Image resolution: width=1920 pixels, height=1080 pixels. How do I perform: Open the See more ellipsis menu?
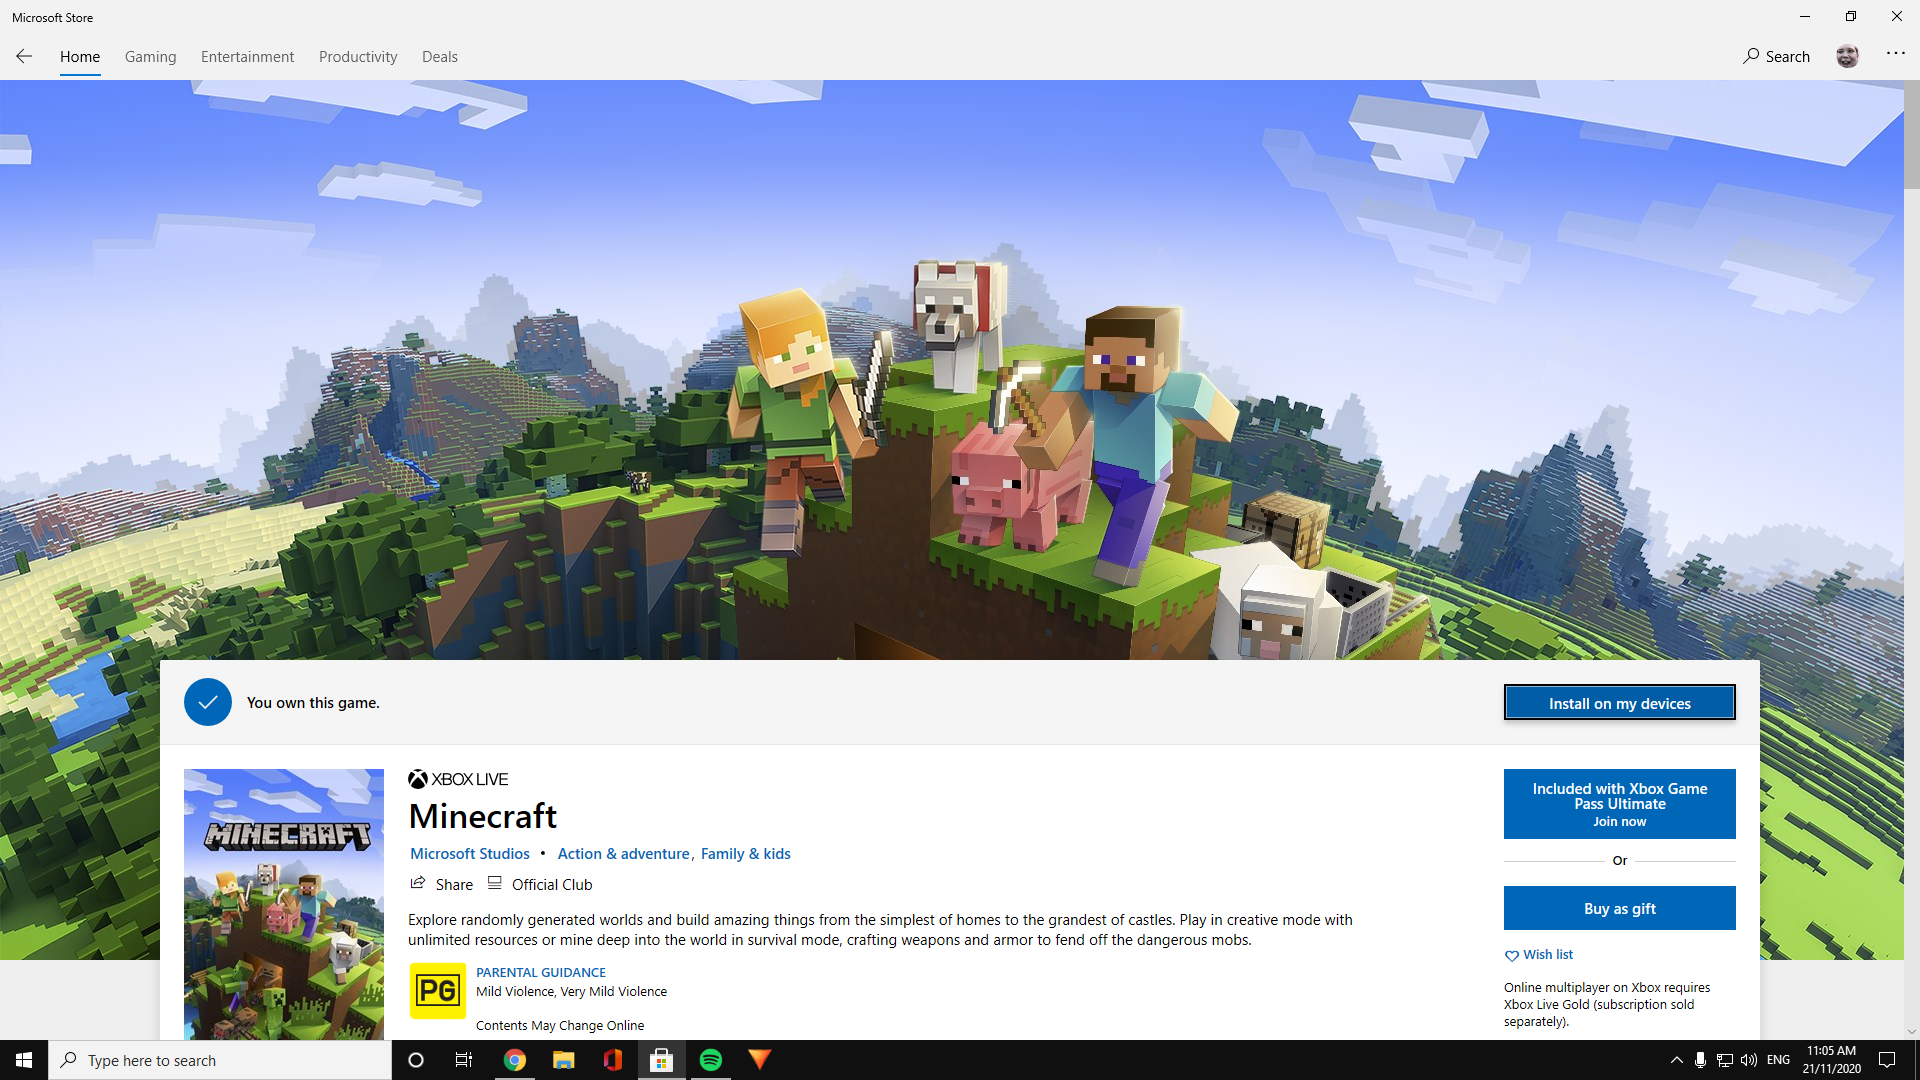coord(1895,54)
